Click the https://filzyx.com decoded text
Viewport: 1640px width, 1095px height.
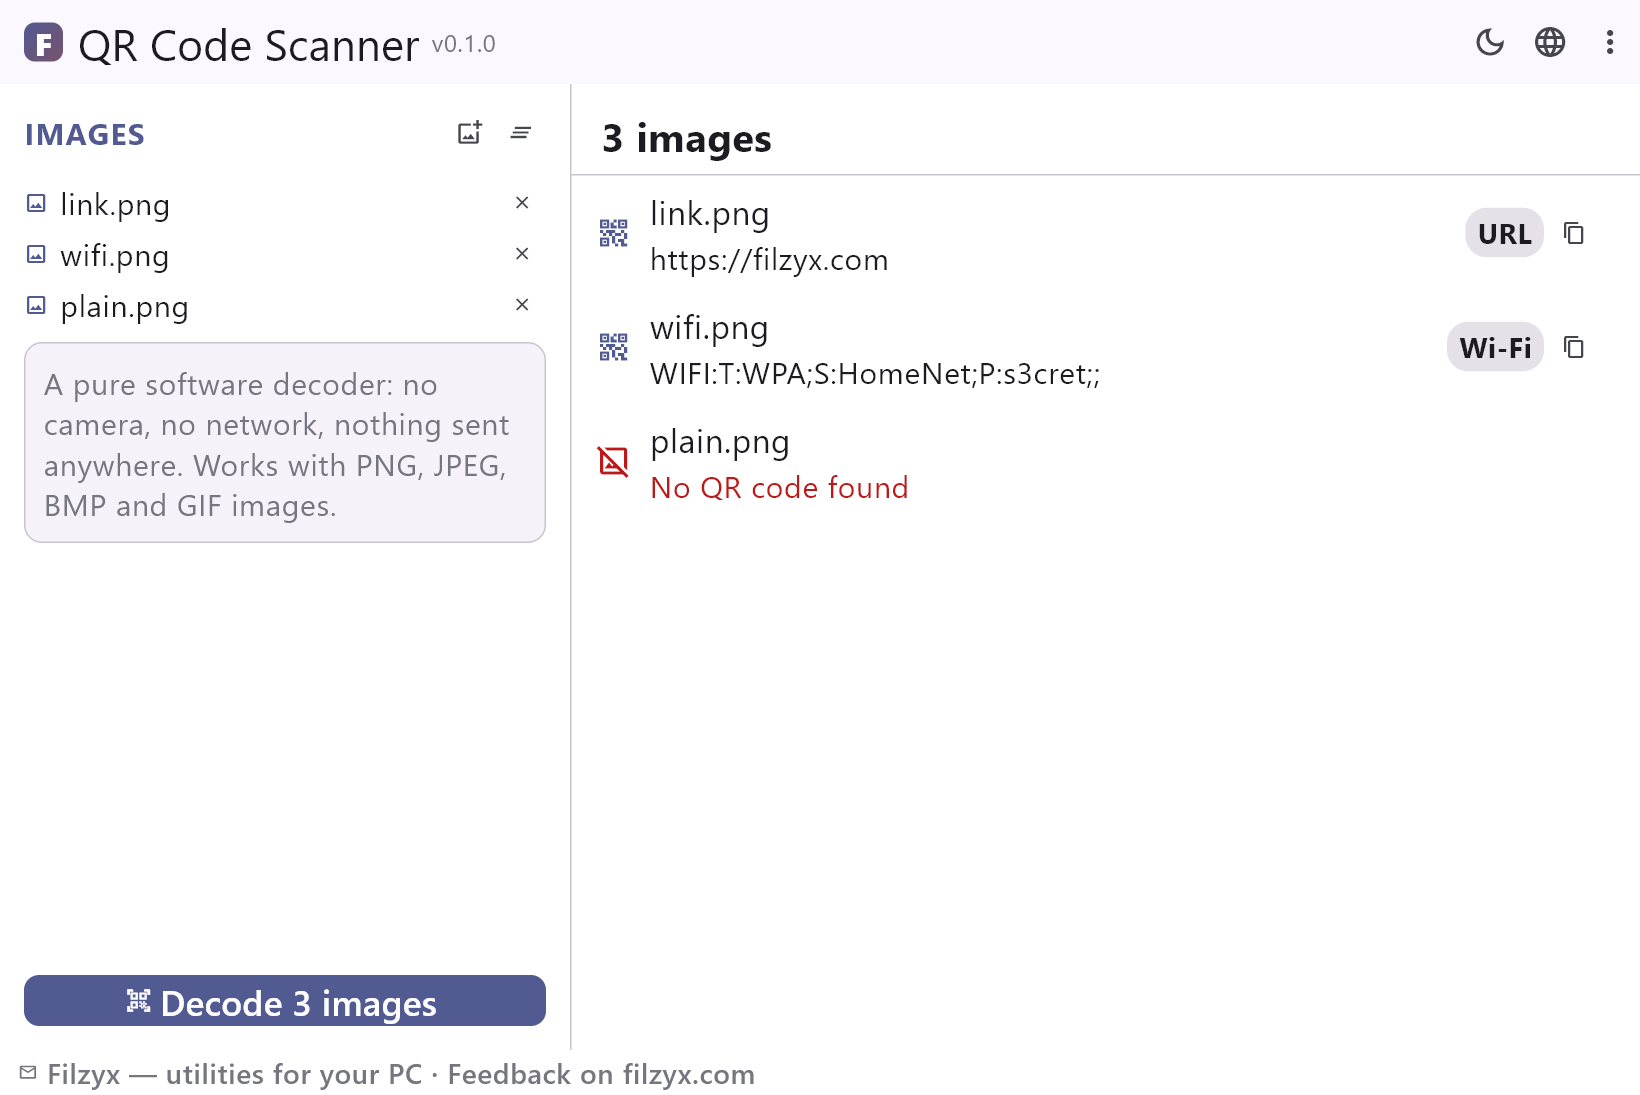769,260
